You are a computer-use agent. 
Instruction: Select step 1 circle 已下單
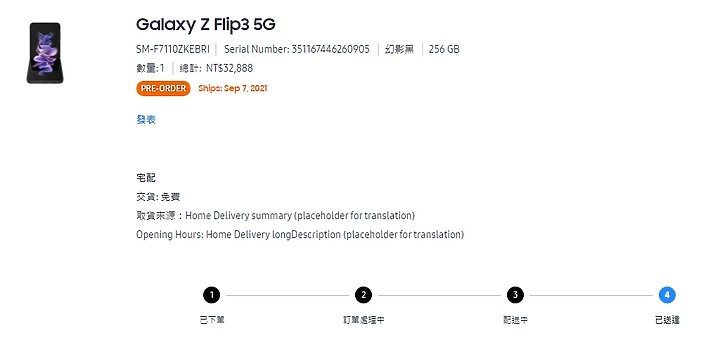(212, 295)
